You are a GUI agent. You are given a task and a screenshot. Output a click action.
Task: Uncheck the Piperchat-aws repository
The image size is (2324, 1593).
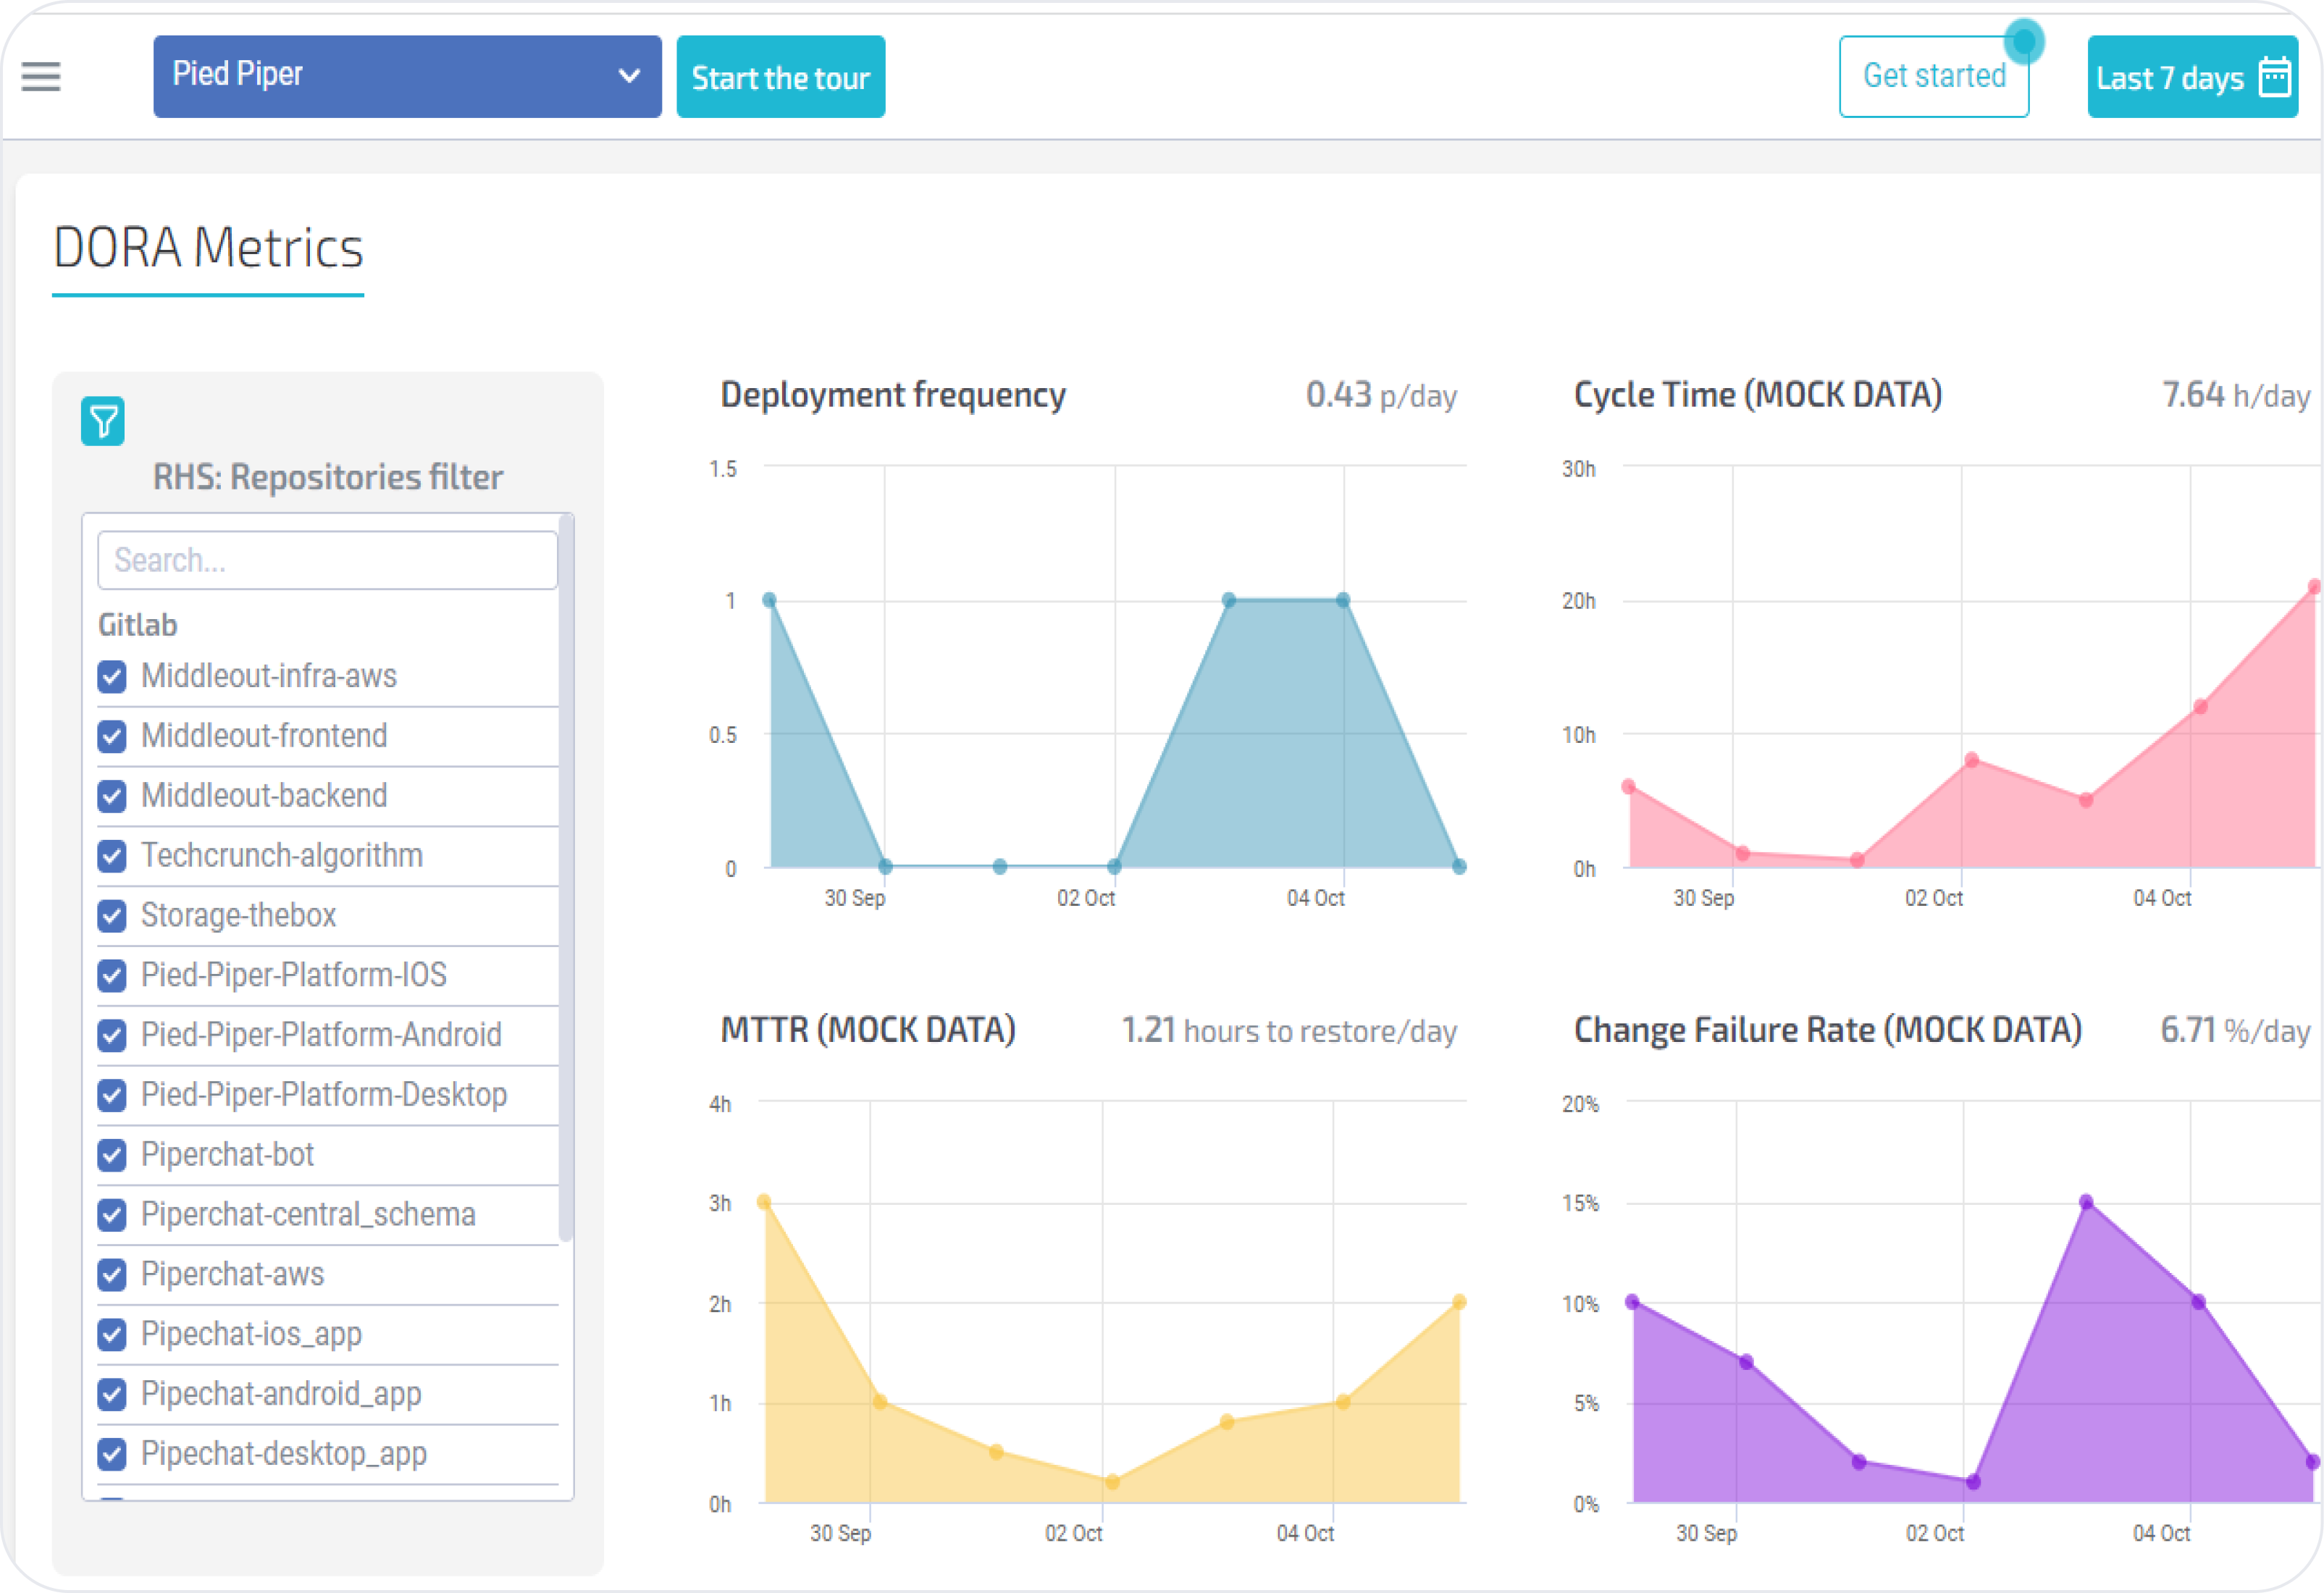[x=112, y=1275]
